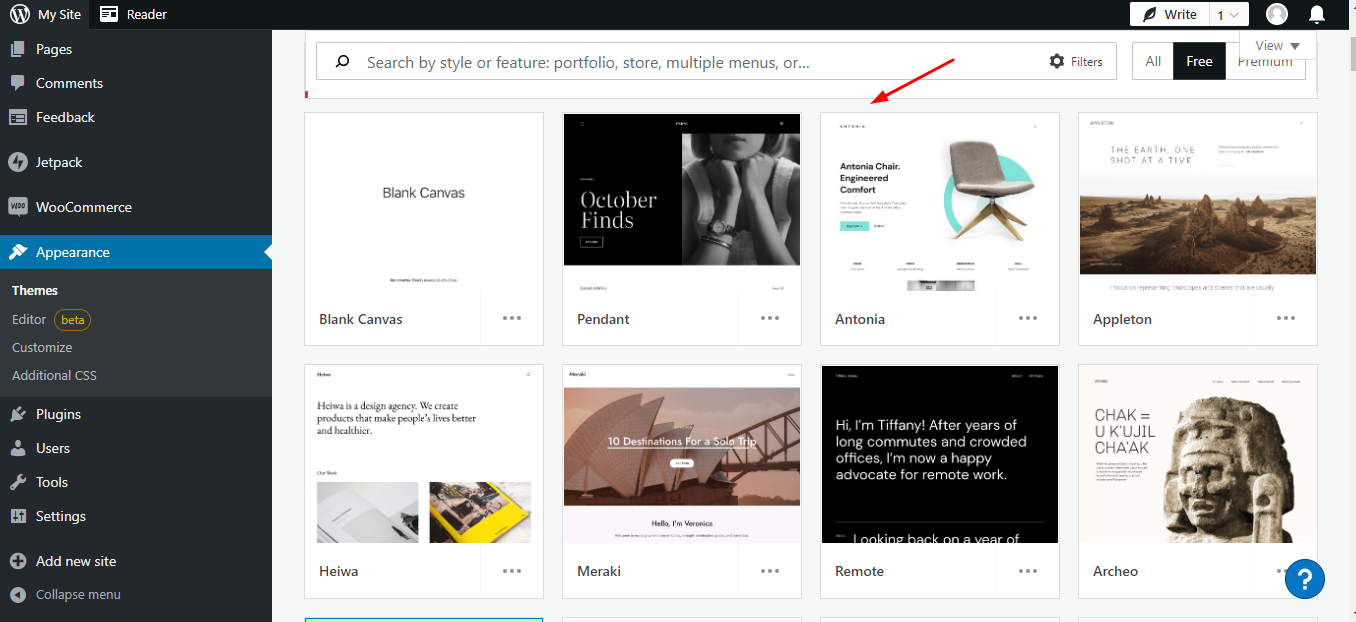This screenshot has height=622, width=1356.
Task: Open the Archeo statue theme thumbnail
Action: [x=1198, y=455]
